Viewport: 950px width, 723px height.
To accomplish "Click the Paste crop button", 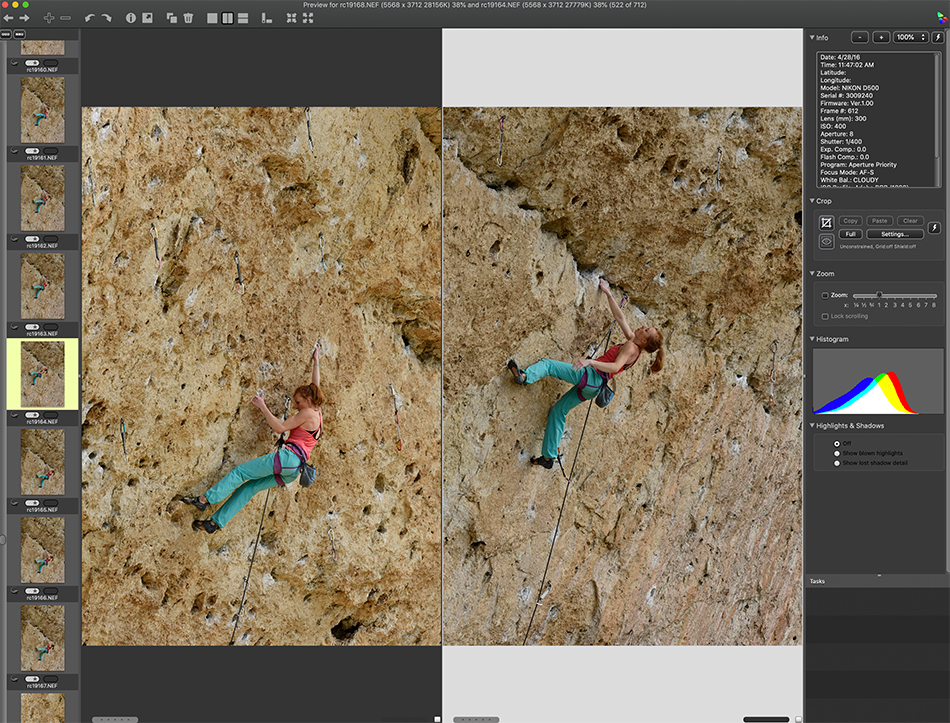I will (880, 221).
